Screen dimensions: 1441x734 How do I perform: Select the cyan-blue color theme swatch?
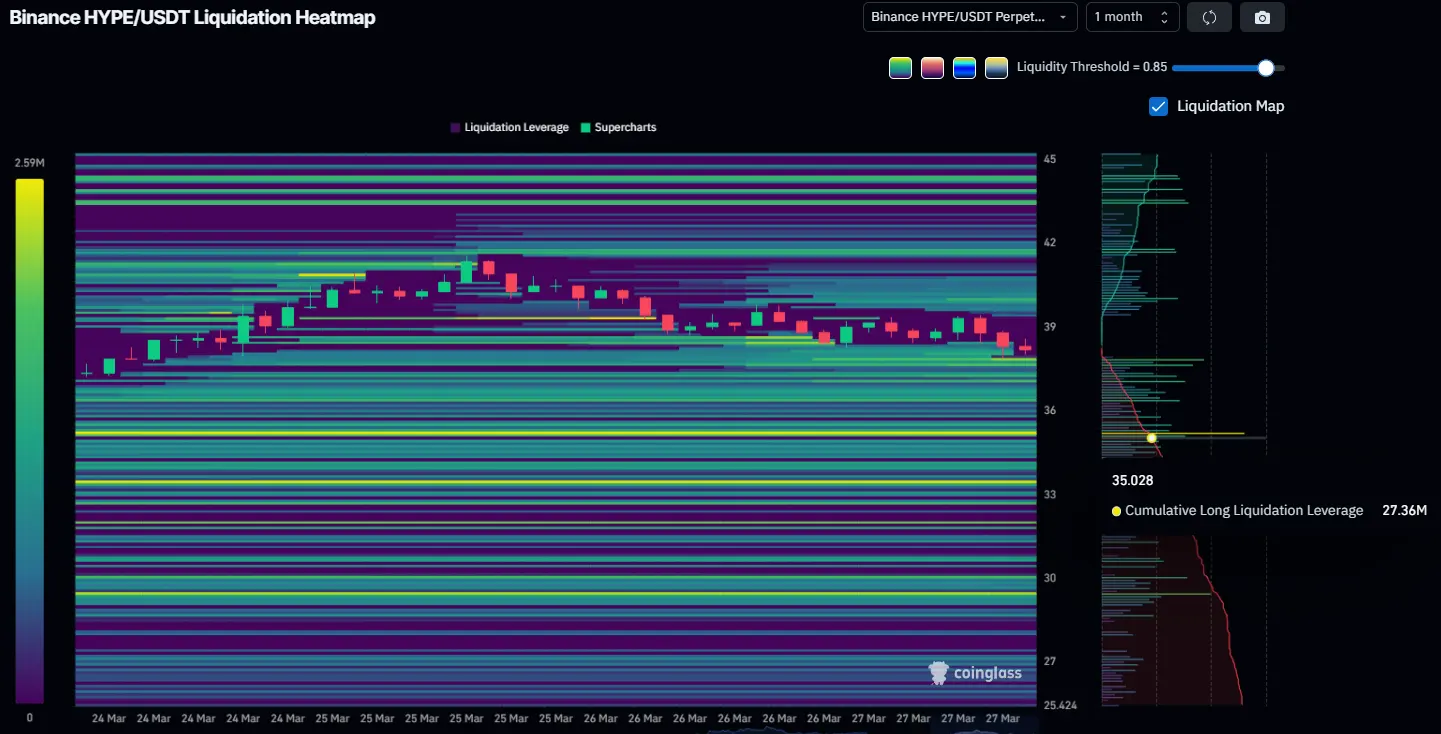(x=964, y=68)
